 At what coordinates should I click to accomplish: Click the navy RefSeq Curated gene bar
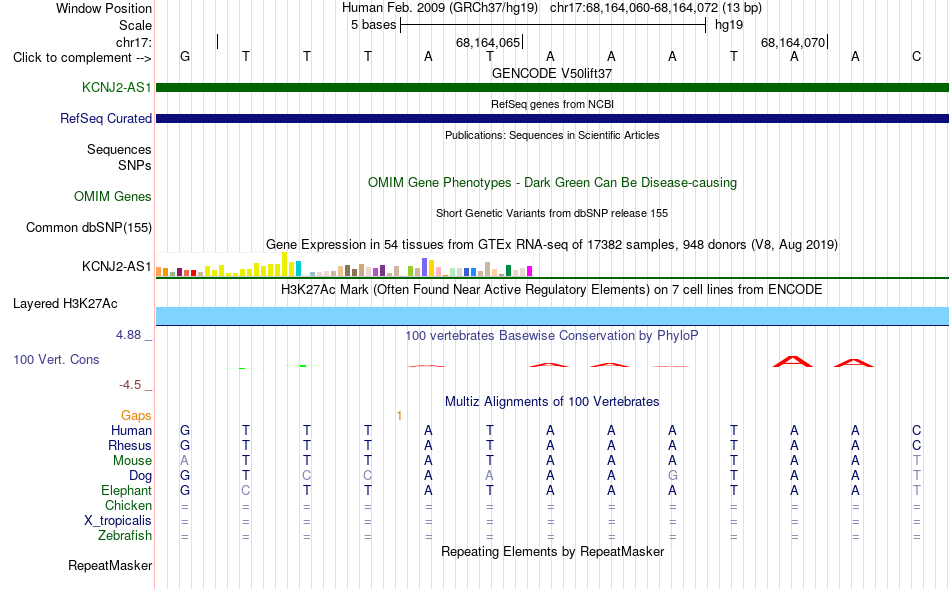point(552,119)
